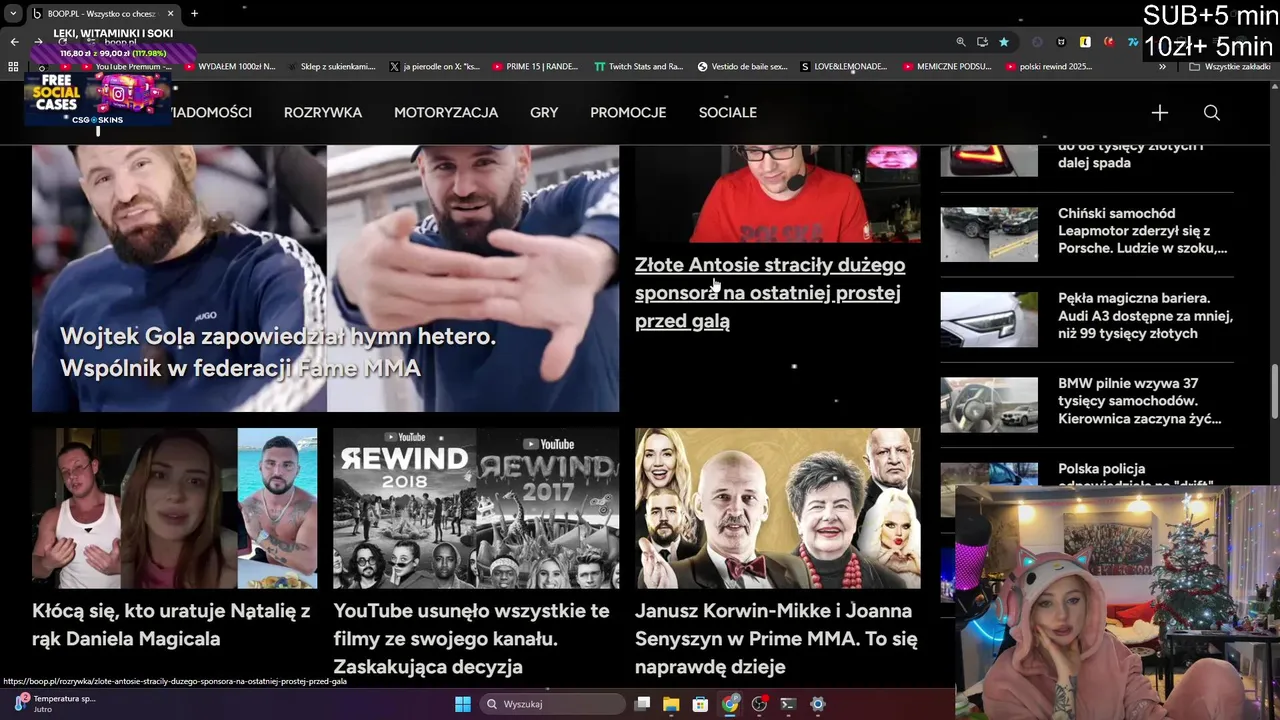Click the Audi A3 sidebar thumbnail

[x=989, y=319]
